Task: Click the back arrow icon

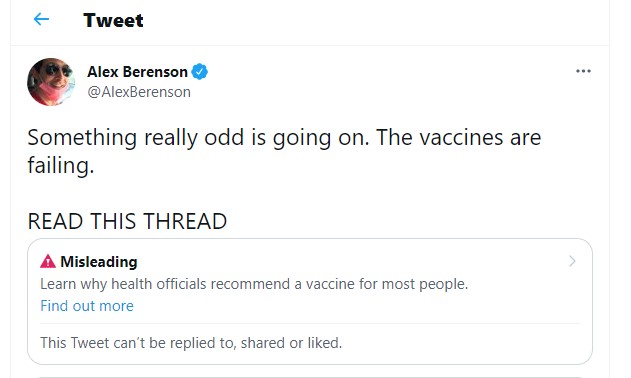Action: (41, 19)
